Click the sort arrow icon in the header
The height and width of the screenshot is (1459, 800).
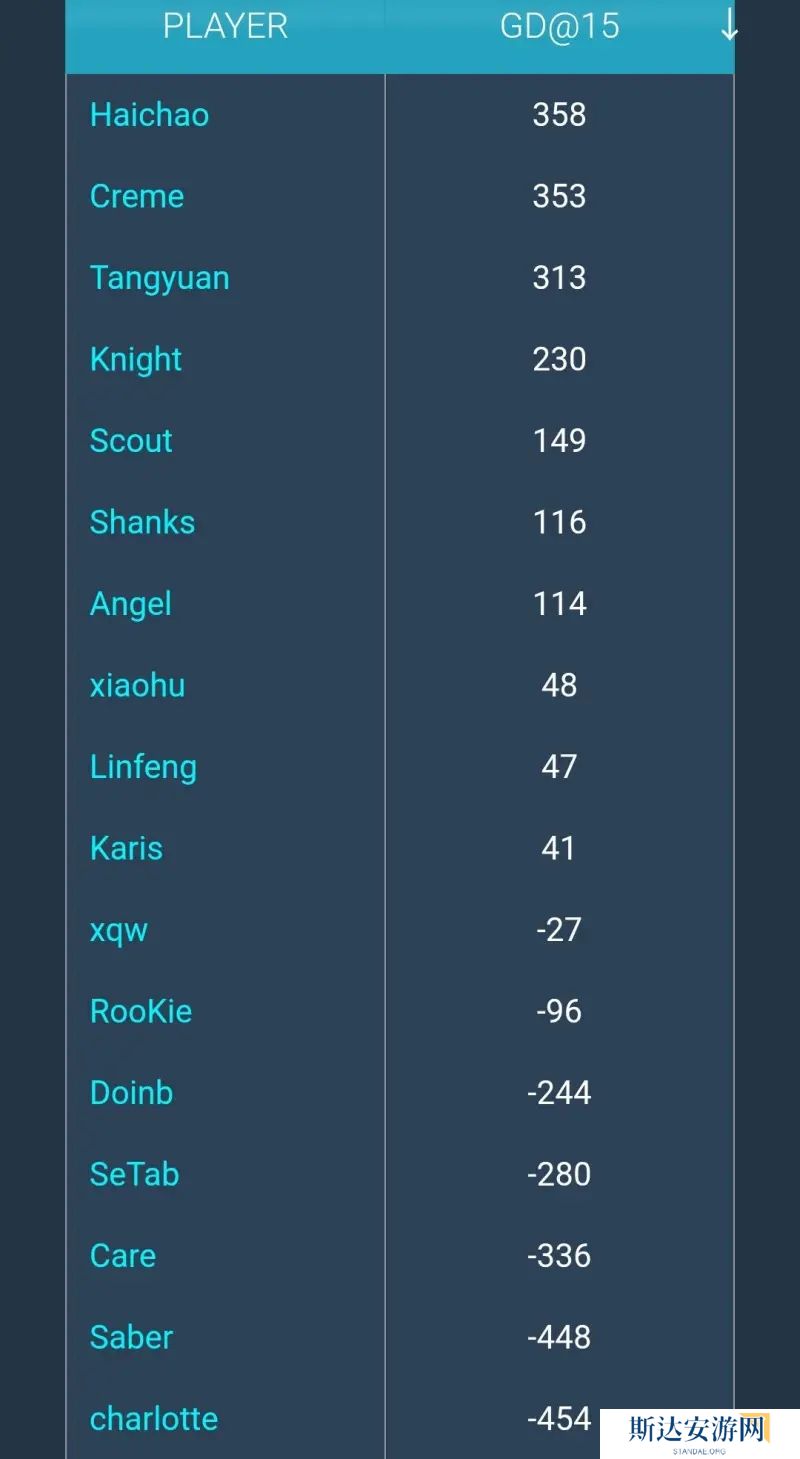(x=729, y=26)
